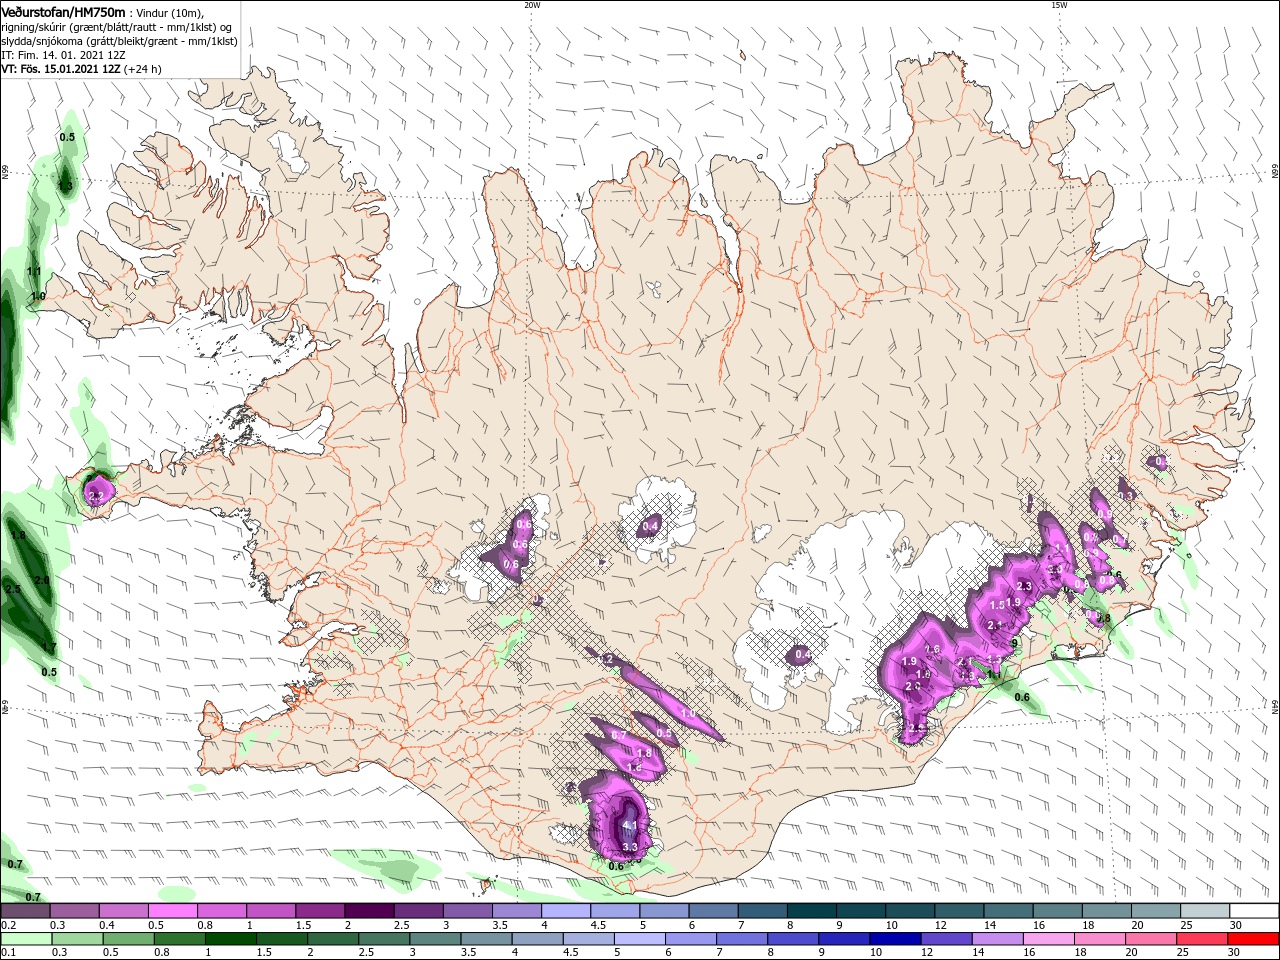Click the 2.0 rain value off the west coast
This screenshot has height=960, width=1280.
pos(42,580)
